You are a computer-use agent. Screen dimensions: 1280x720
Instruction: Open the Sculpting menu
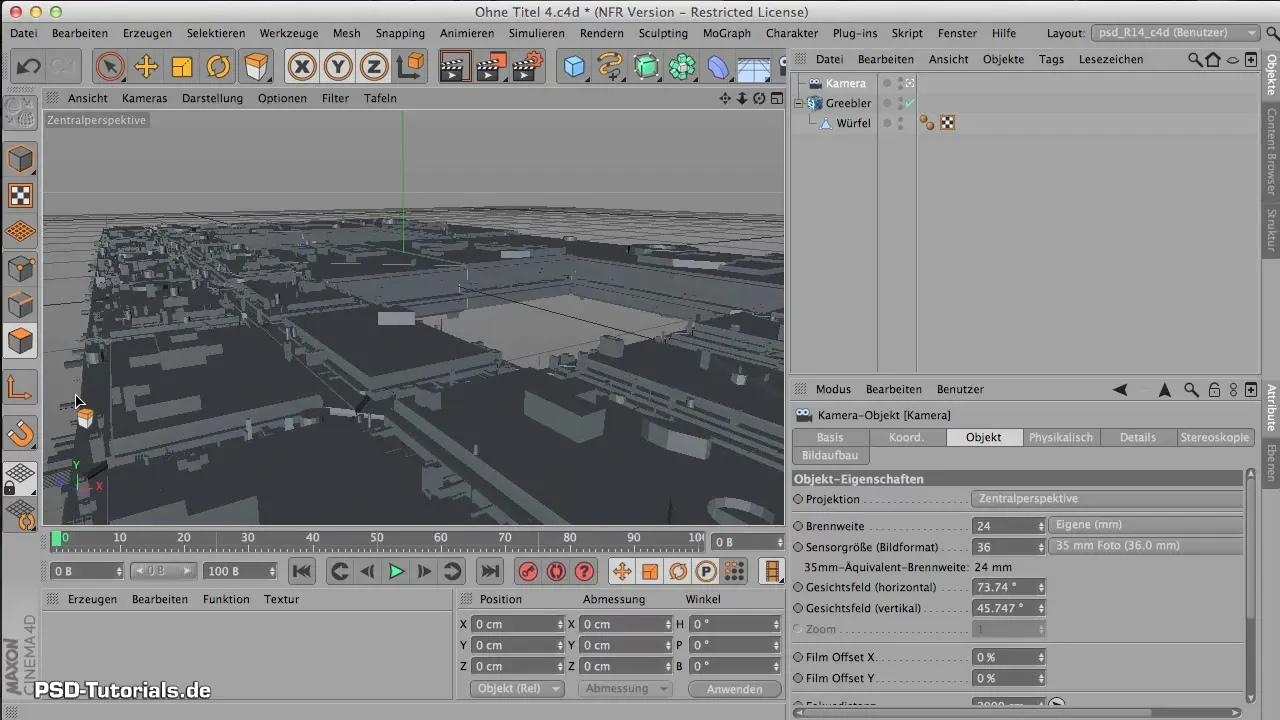(663, 33)
